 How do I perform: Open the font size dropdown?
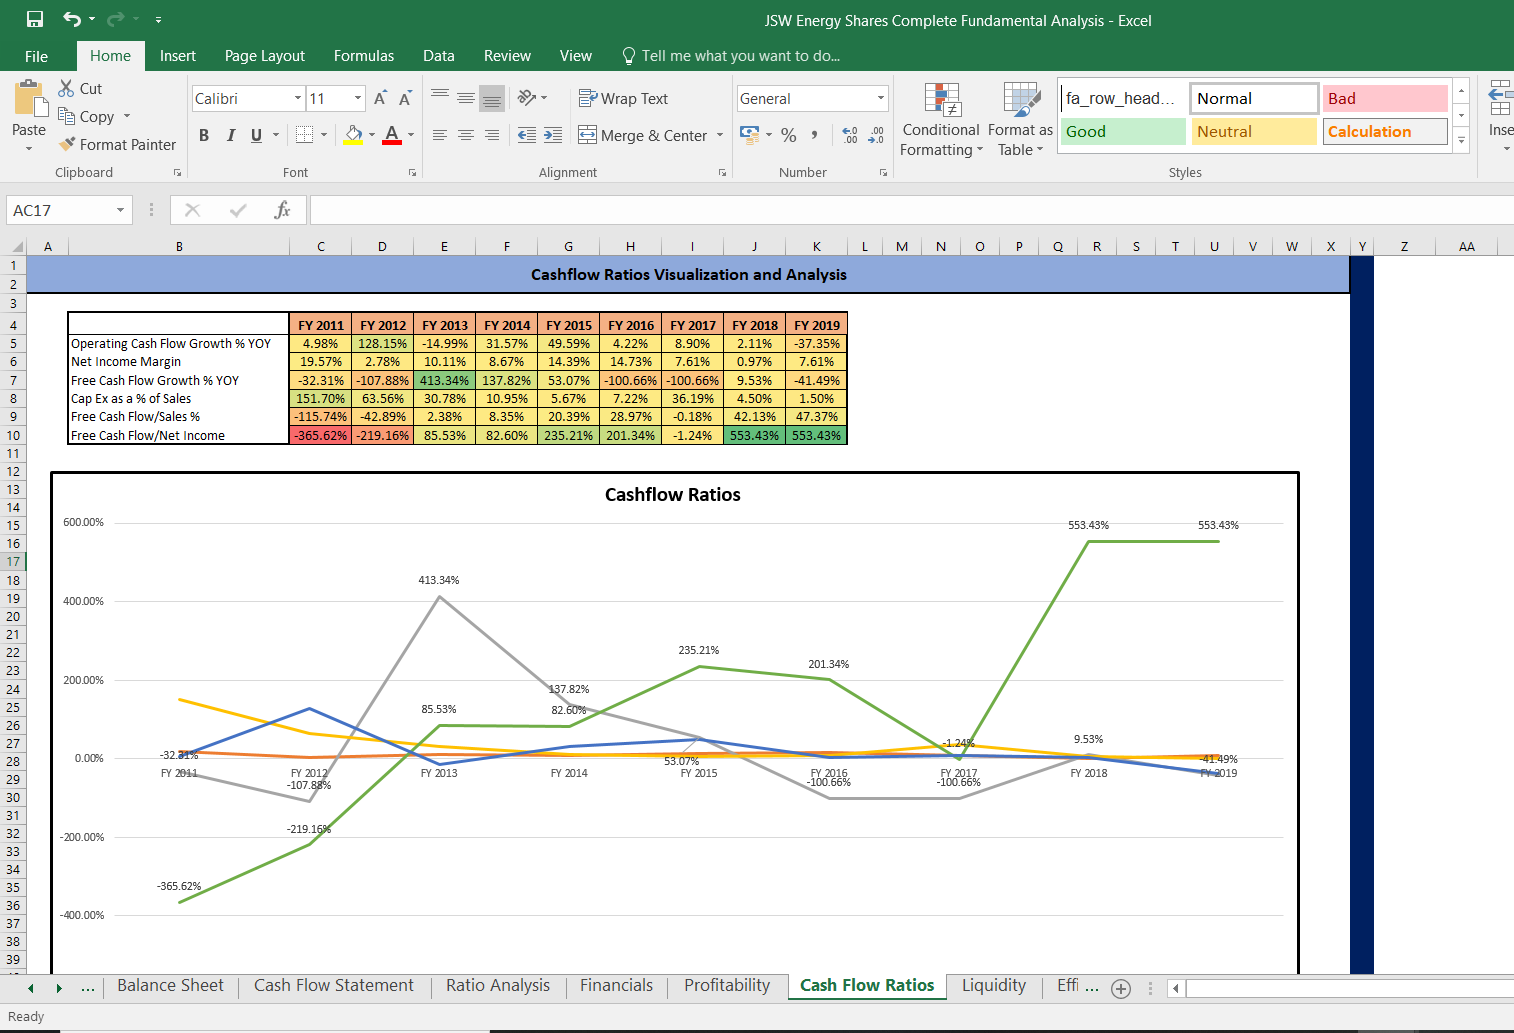(x=358, y=98)
